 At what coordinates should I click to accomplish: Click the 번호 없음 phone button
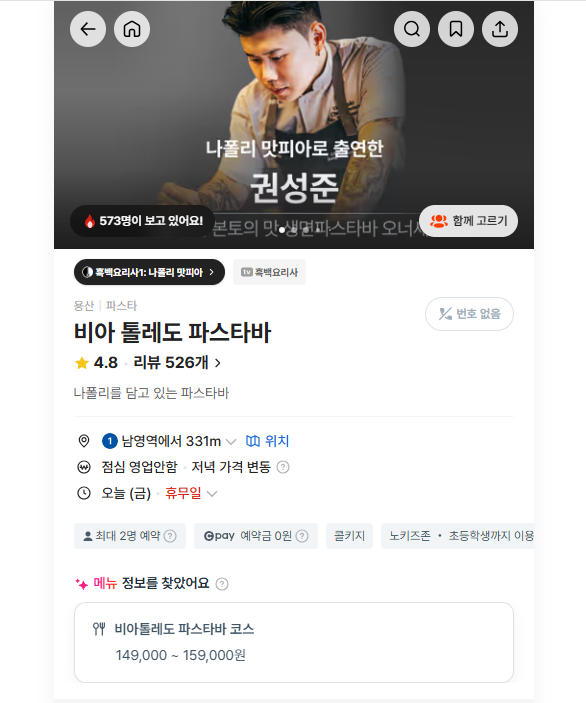point(469,314)
